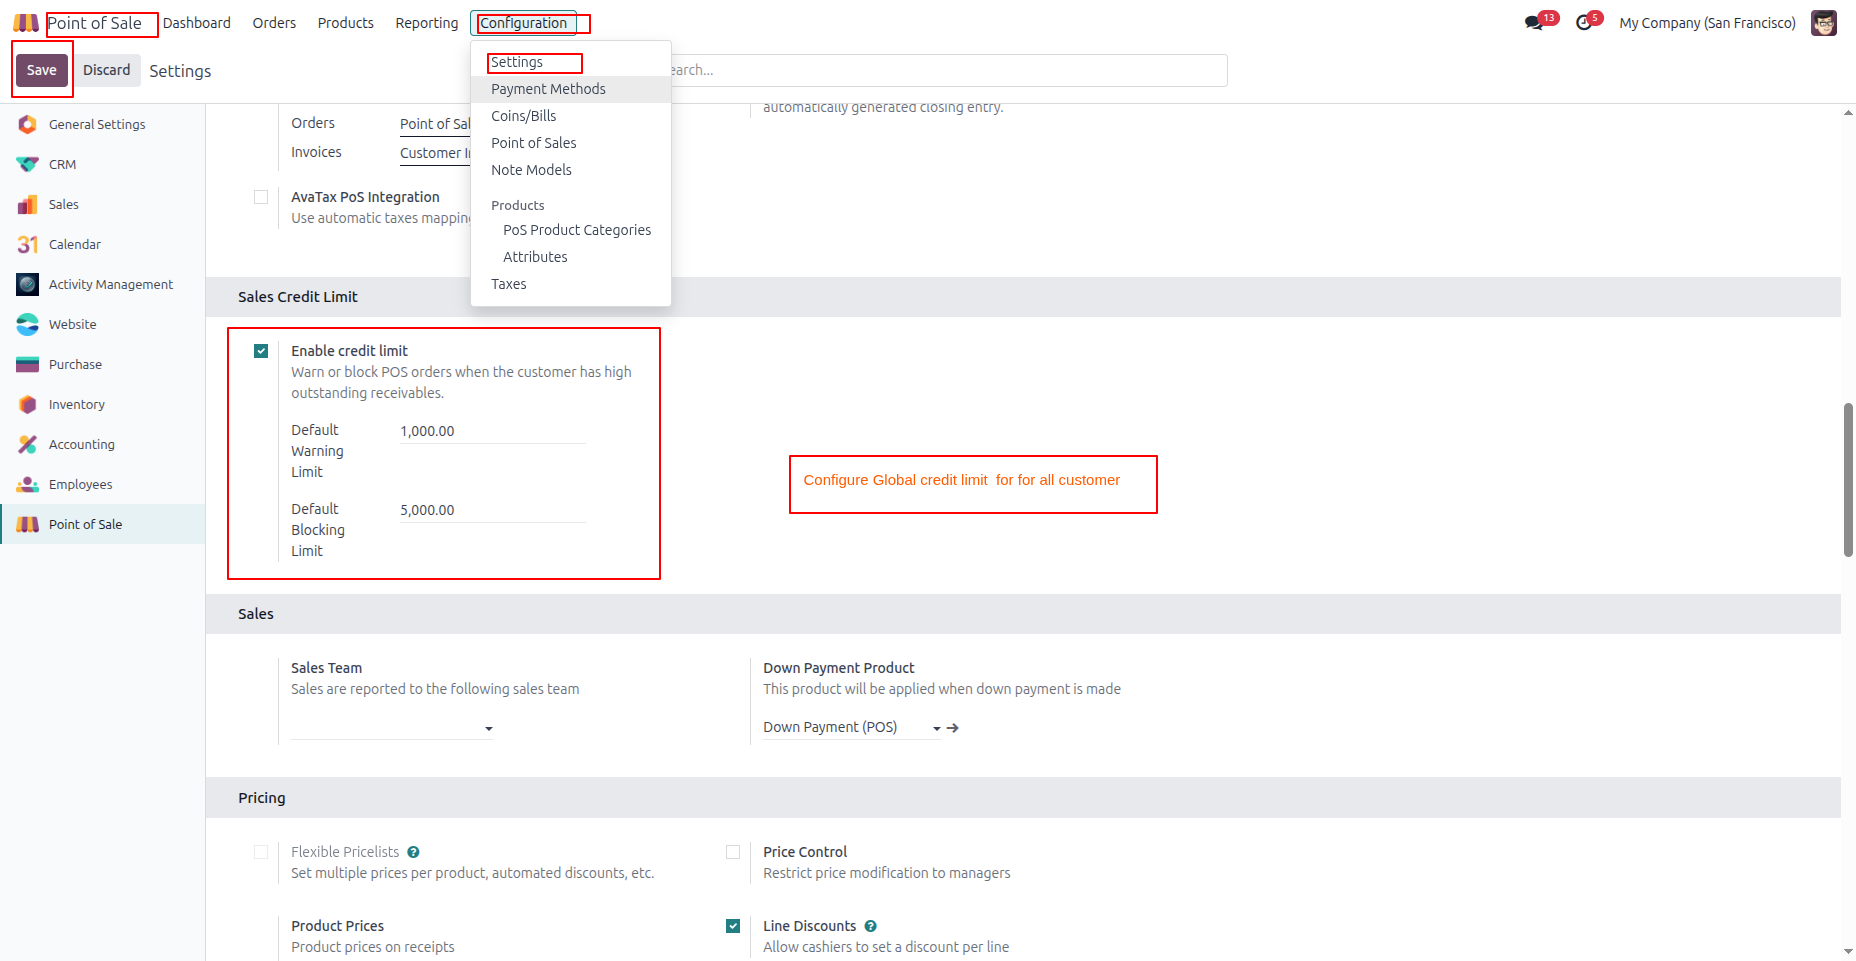Screen dimensions: 1856x961
Task: Select the Sales sidebar icon
Action: click(x=27, y=204)
